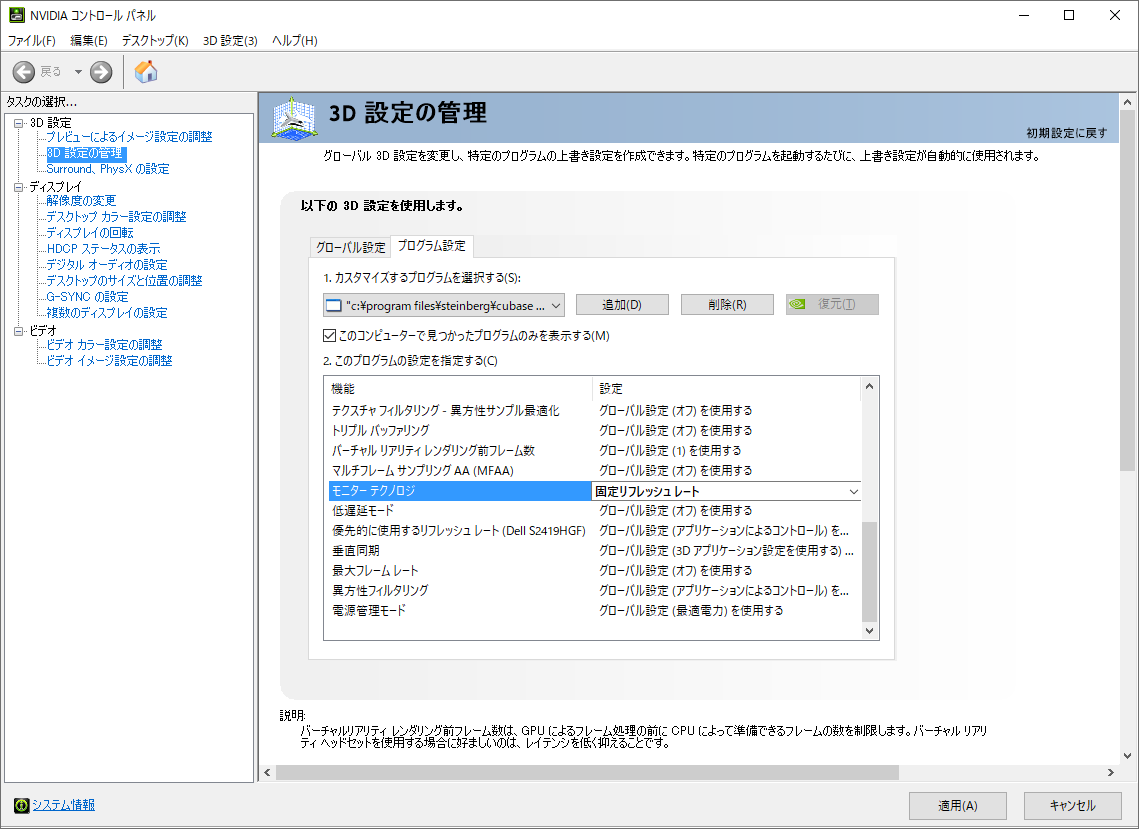Click the horizontal scrollbar thumb

click(x=587, y=772)
